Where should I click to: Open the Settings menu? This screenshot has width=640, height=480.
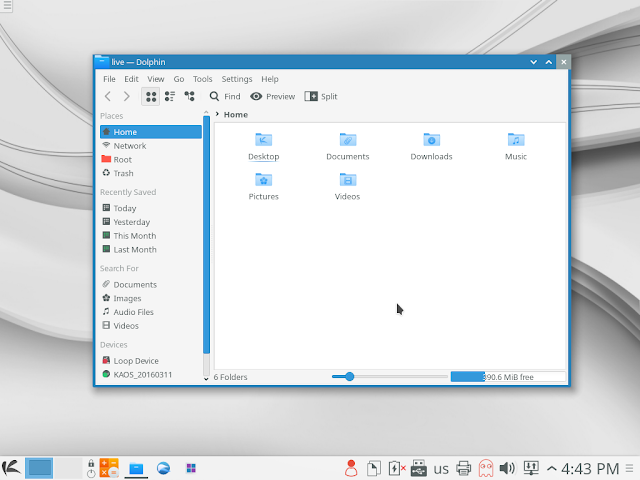[237, 79]
